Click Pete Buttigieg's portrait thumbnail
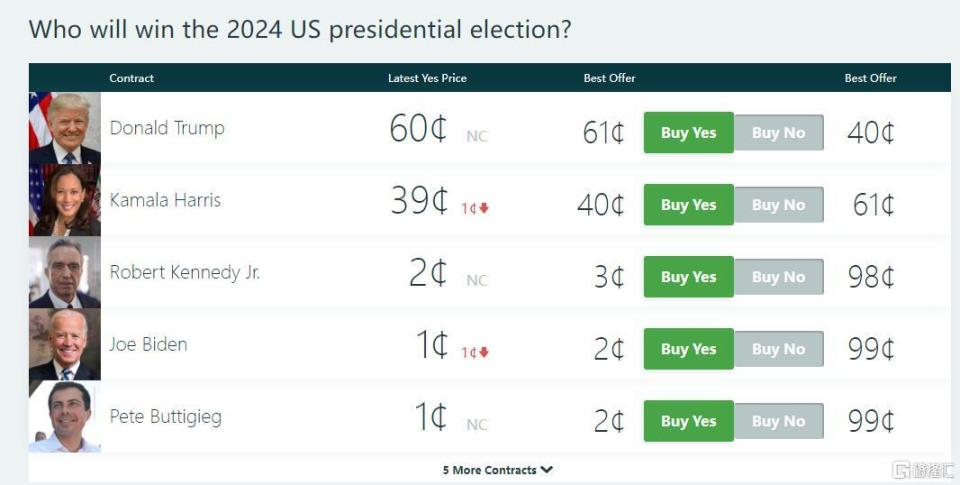This screenshot has height=485, width=960. click(65, 416)
